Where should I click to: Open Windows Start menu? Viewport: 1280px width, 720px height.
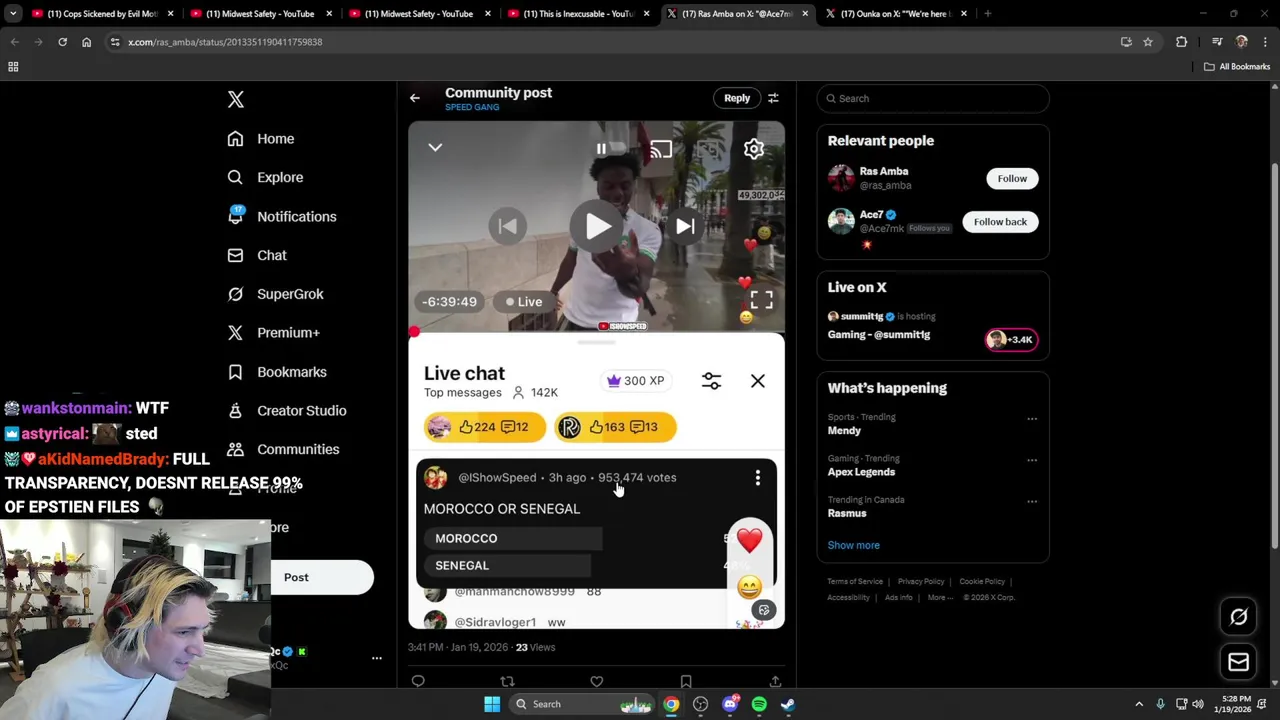click(x=492, y=704)
